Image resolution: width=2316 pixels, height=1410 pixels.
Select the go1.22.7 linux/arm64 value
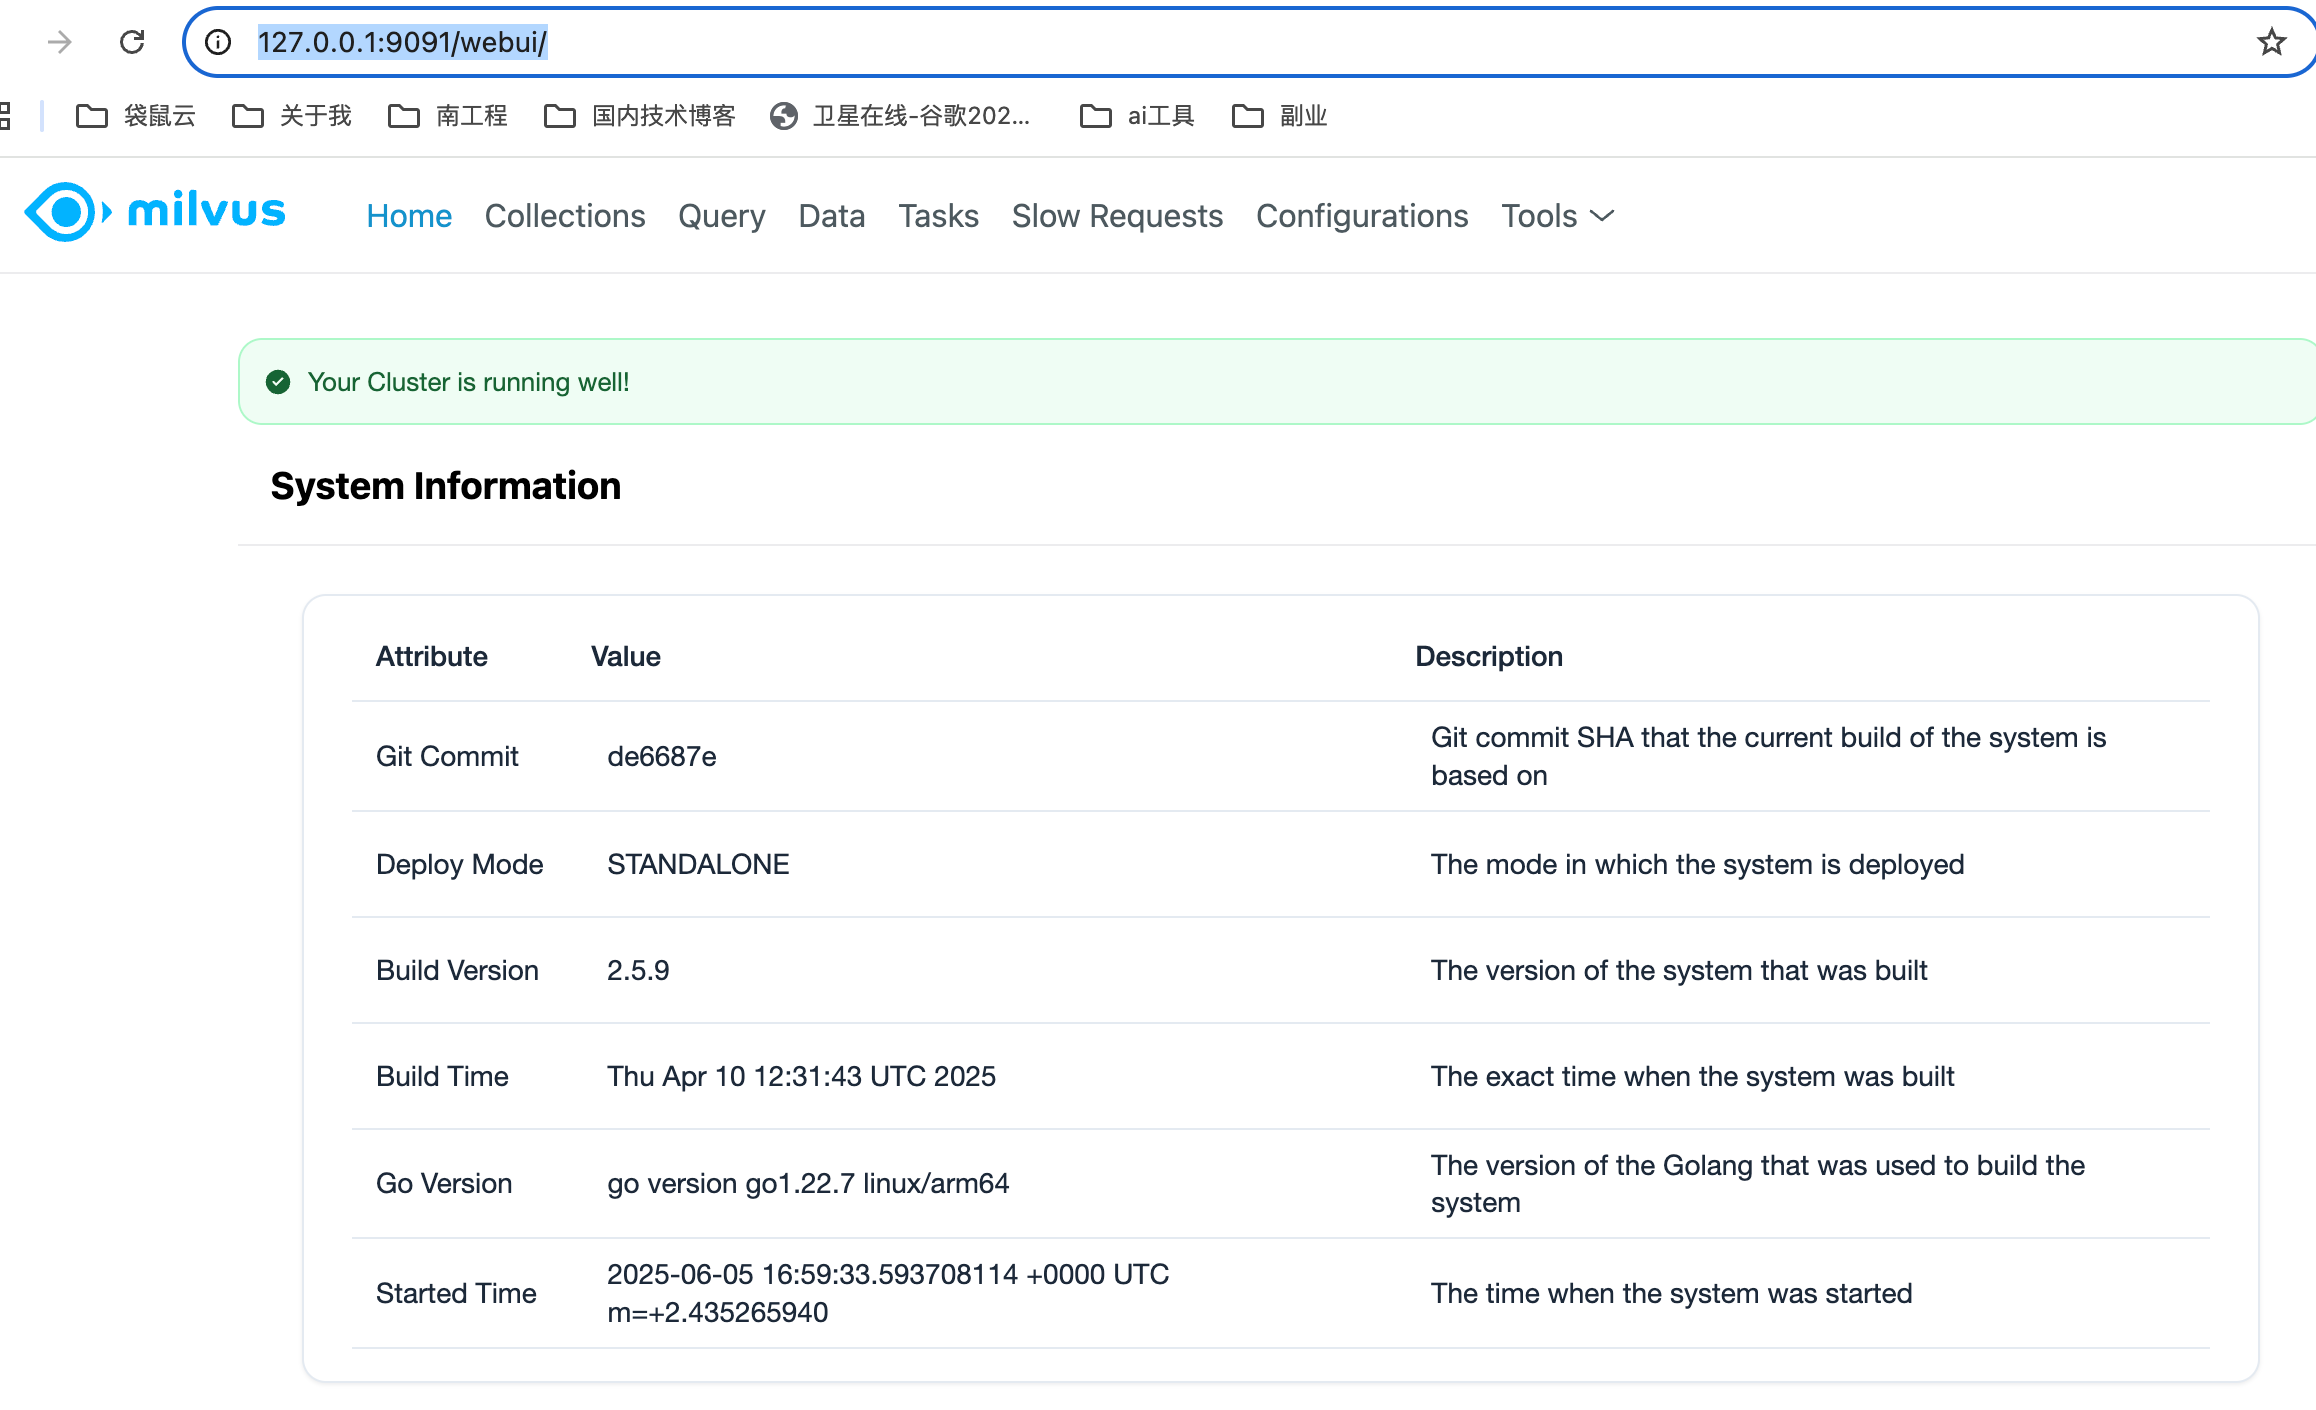click(x=808, y=1183)
